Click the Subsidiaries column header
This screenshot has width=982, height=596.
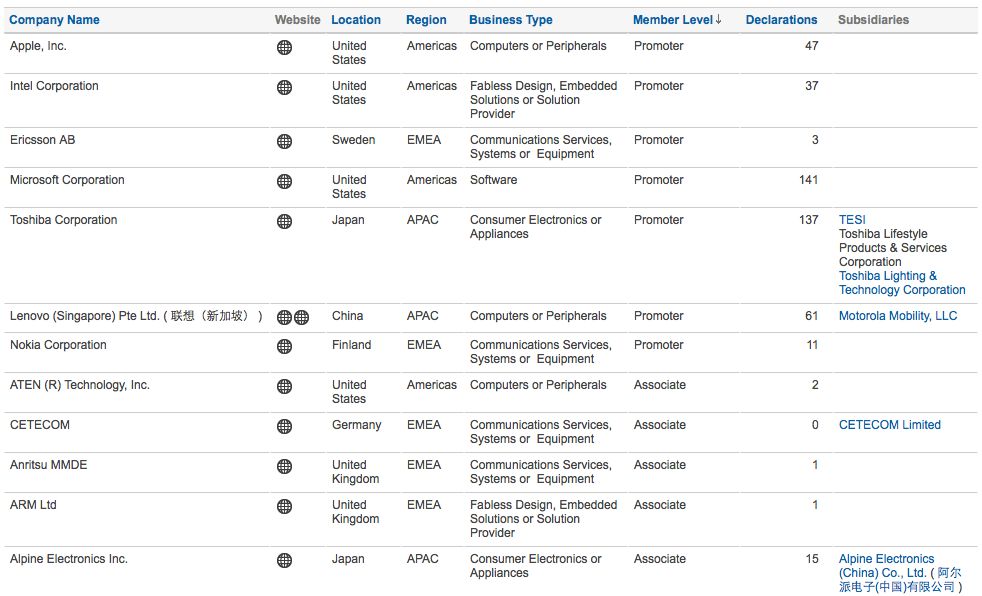coord(873,19)
